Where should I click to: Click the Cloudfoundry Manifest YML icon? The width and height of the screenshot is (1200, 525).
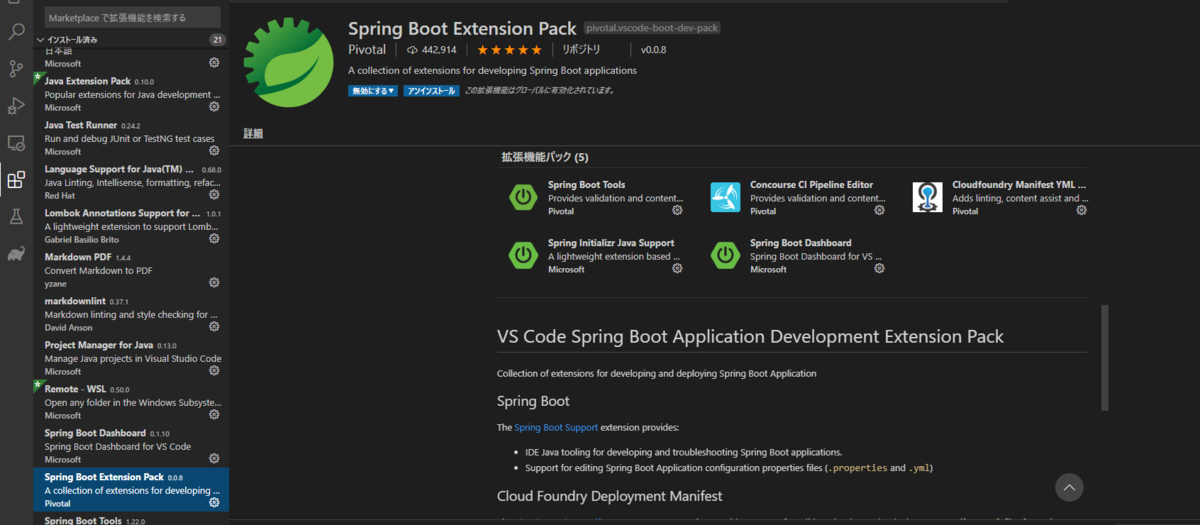(x=927, y=197)
